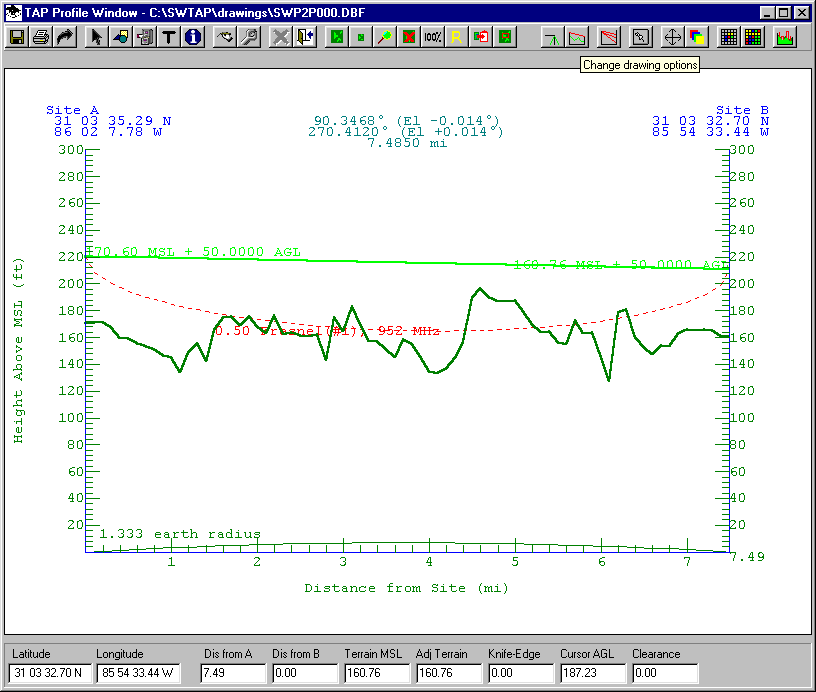Click the gray X delete icon

pyautogui.click(x=280, y=37)
